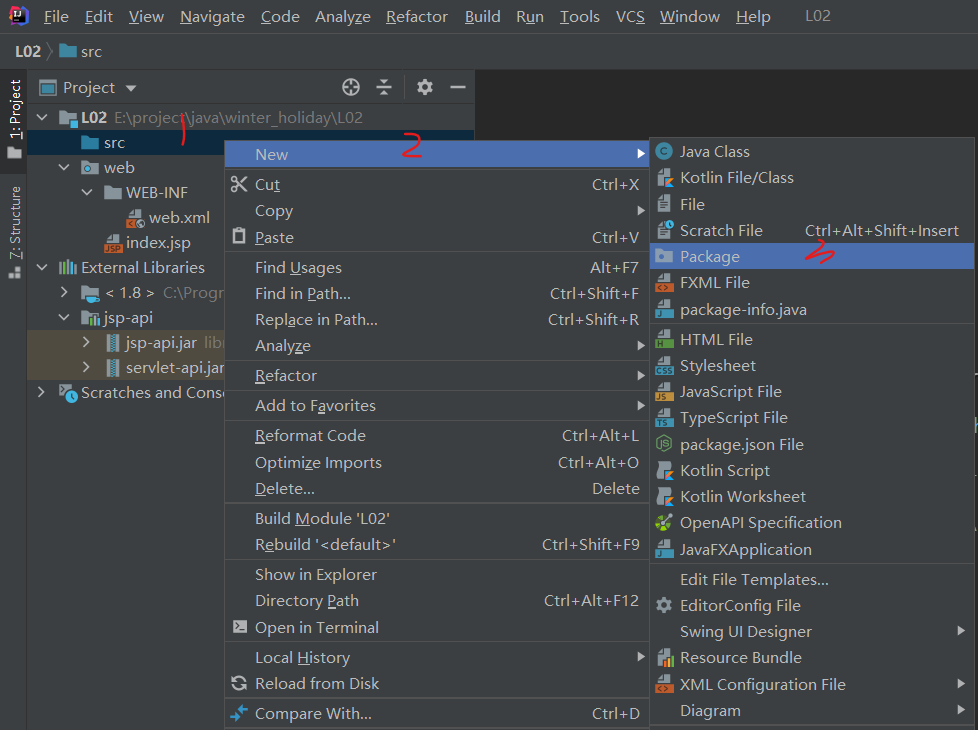Click the Kotlin Worksheet icon
The height and width of the screenshot is (730, 978).
click(665, 497)
